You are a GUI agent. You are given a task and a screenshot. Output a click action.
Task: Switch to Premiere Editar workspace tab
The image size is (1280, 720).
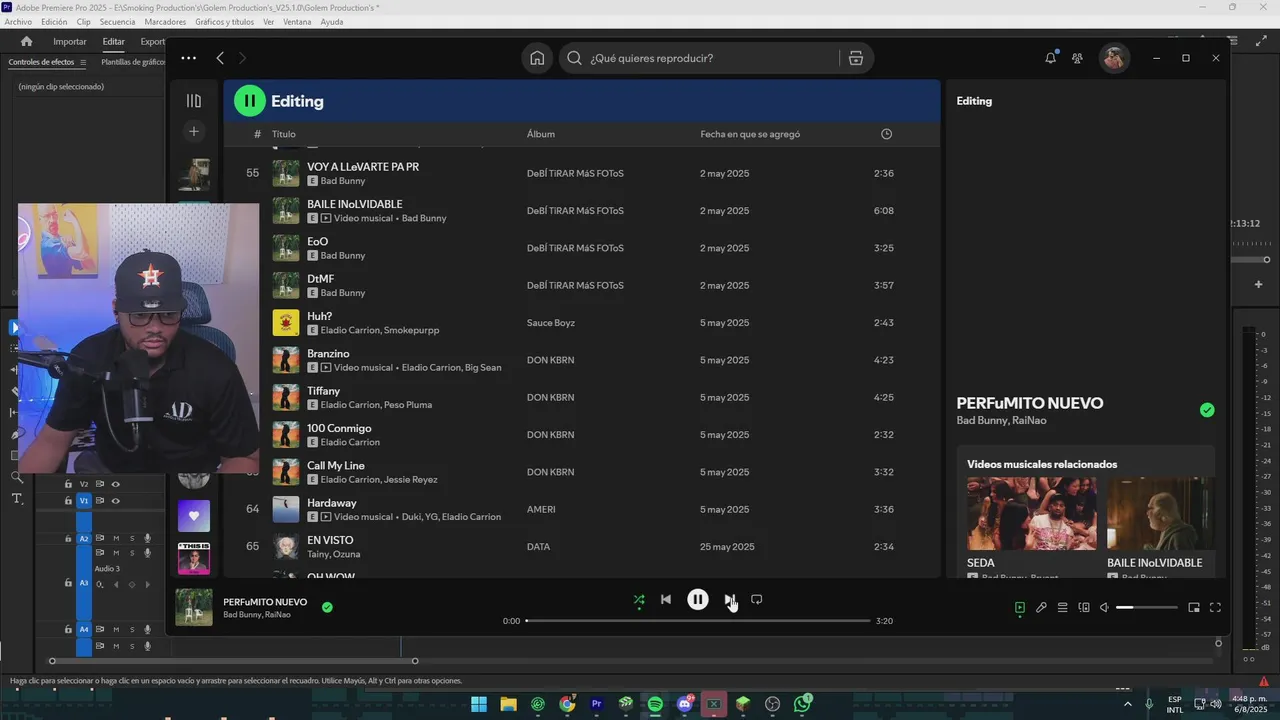pos(114,42)
